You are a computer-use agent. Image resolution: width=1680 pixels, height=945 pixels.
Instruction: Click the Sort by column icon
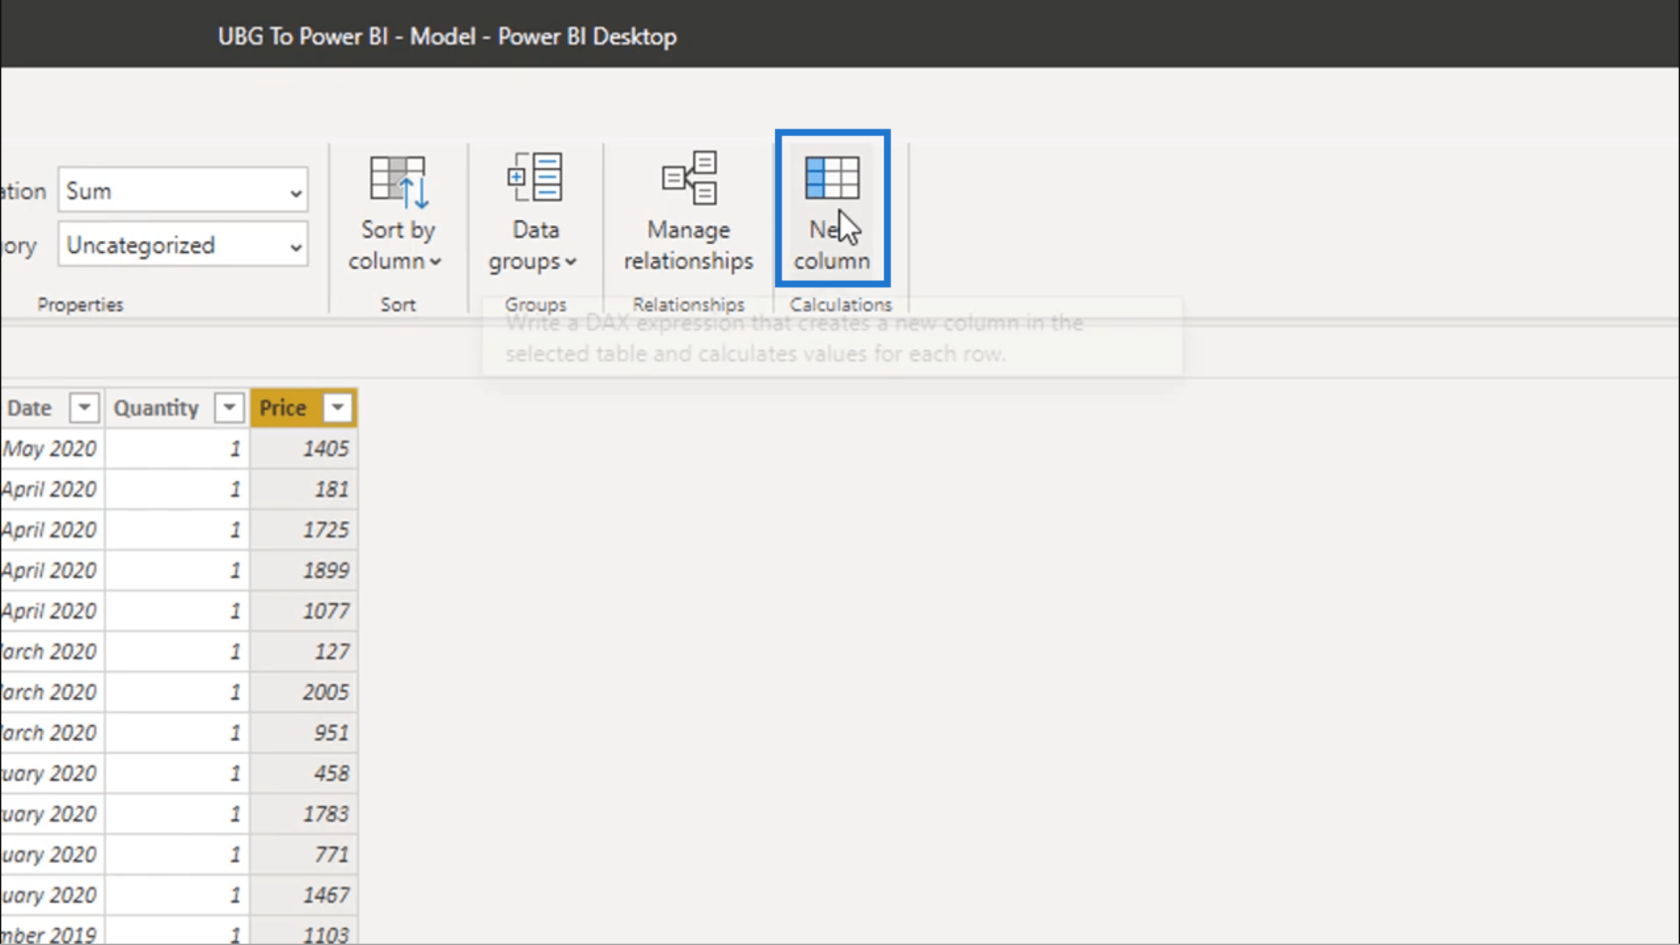[x=398, y=181]
